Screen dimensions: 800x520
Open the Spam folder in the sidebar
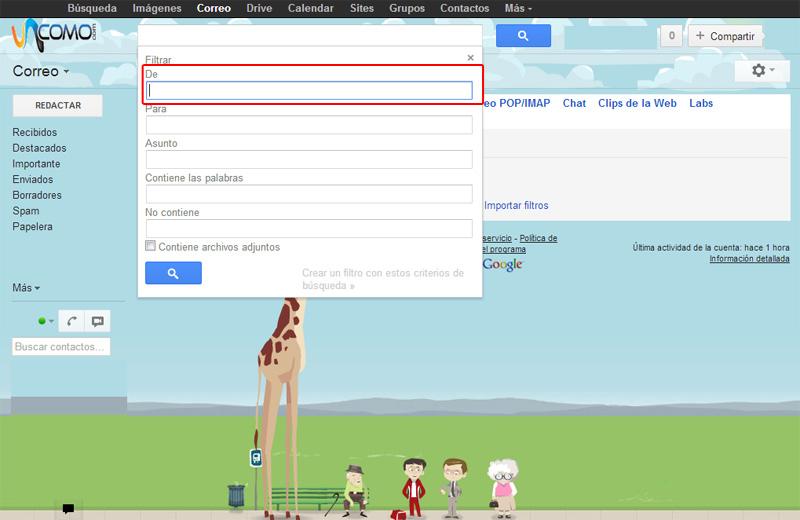coord(26,211)
